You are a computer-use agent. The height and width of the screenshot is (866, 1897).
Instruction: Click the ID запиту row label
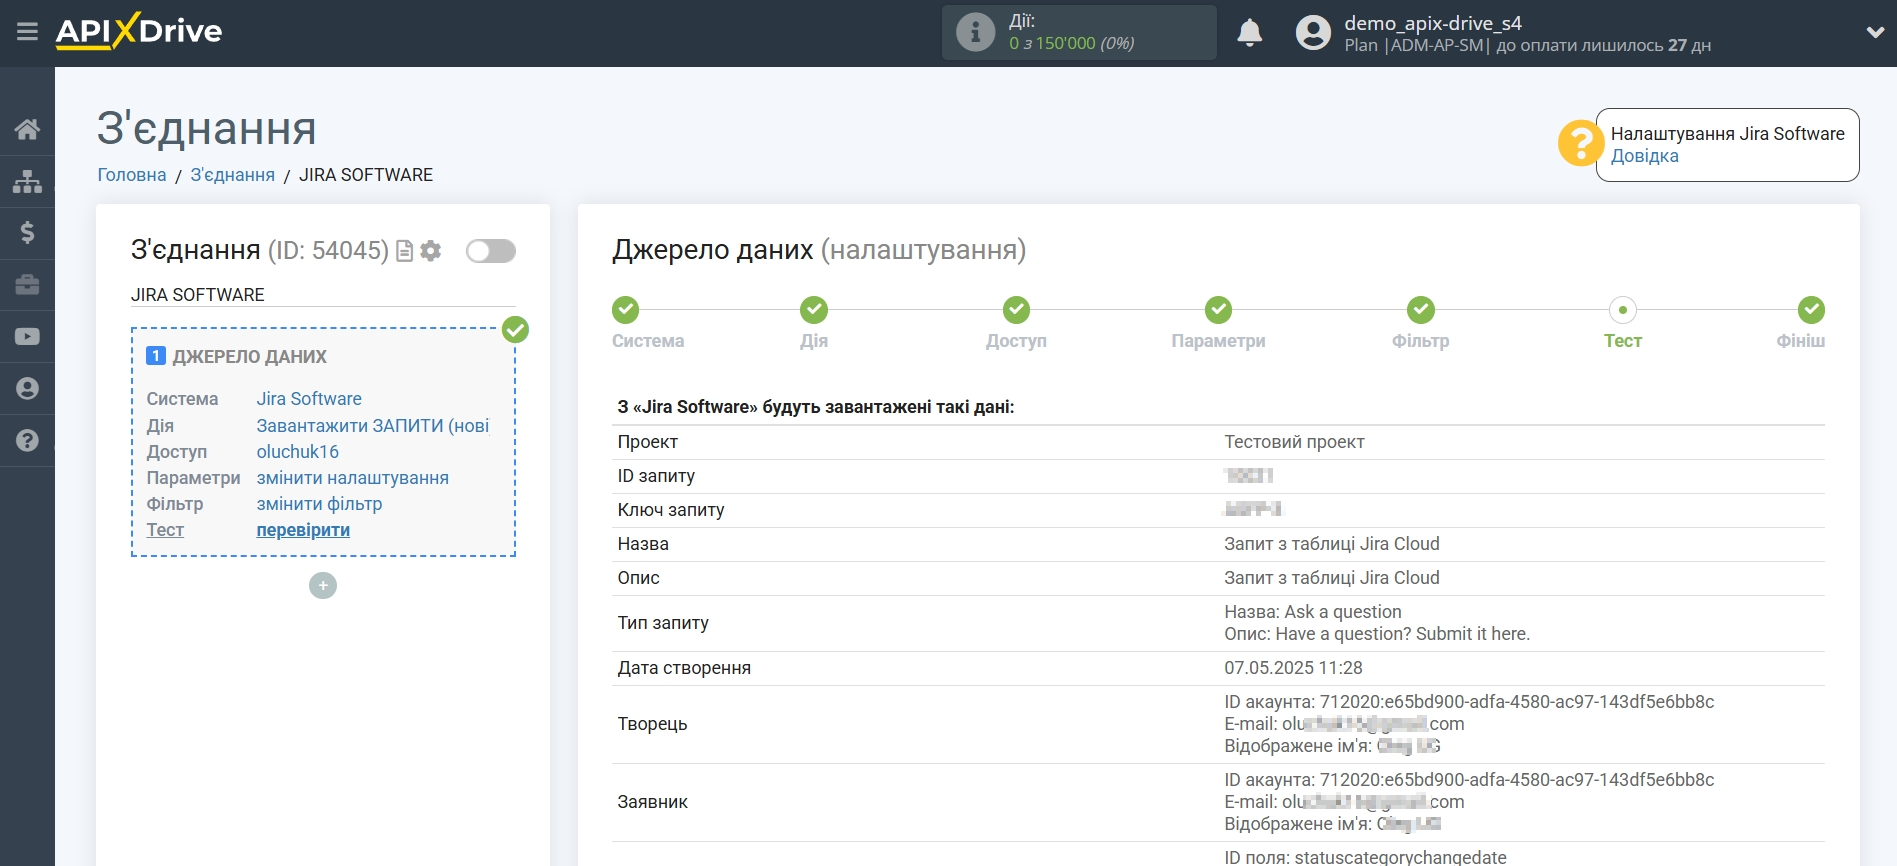(x=656, y=476)
